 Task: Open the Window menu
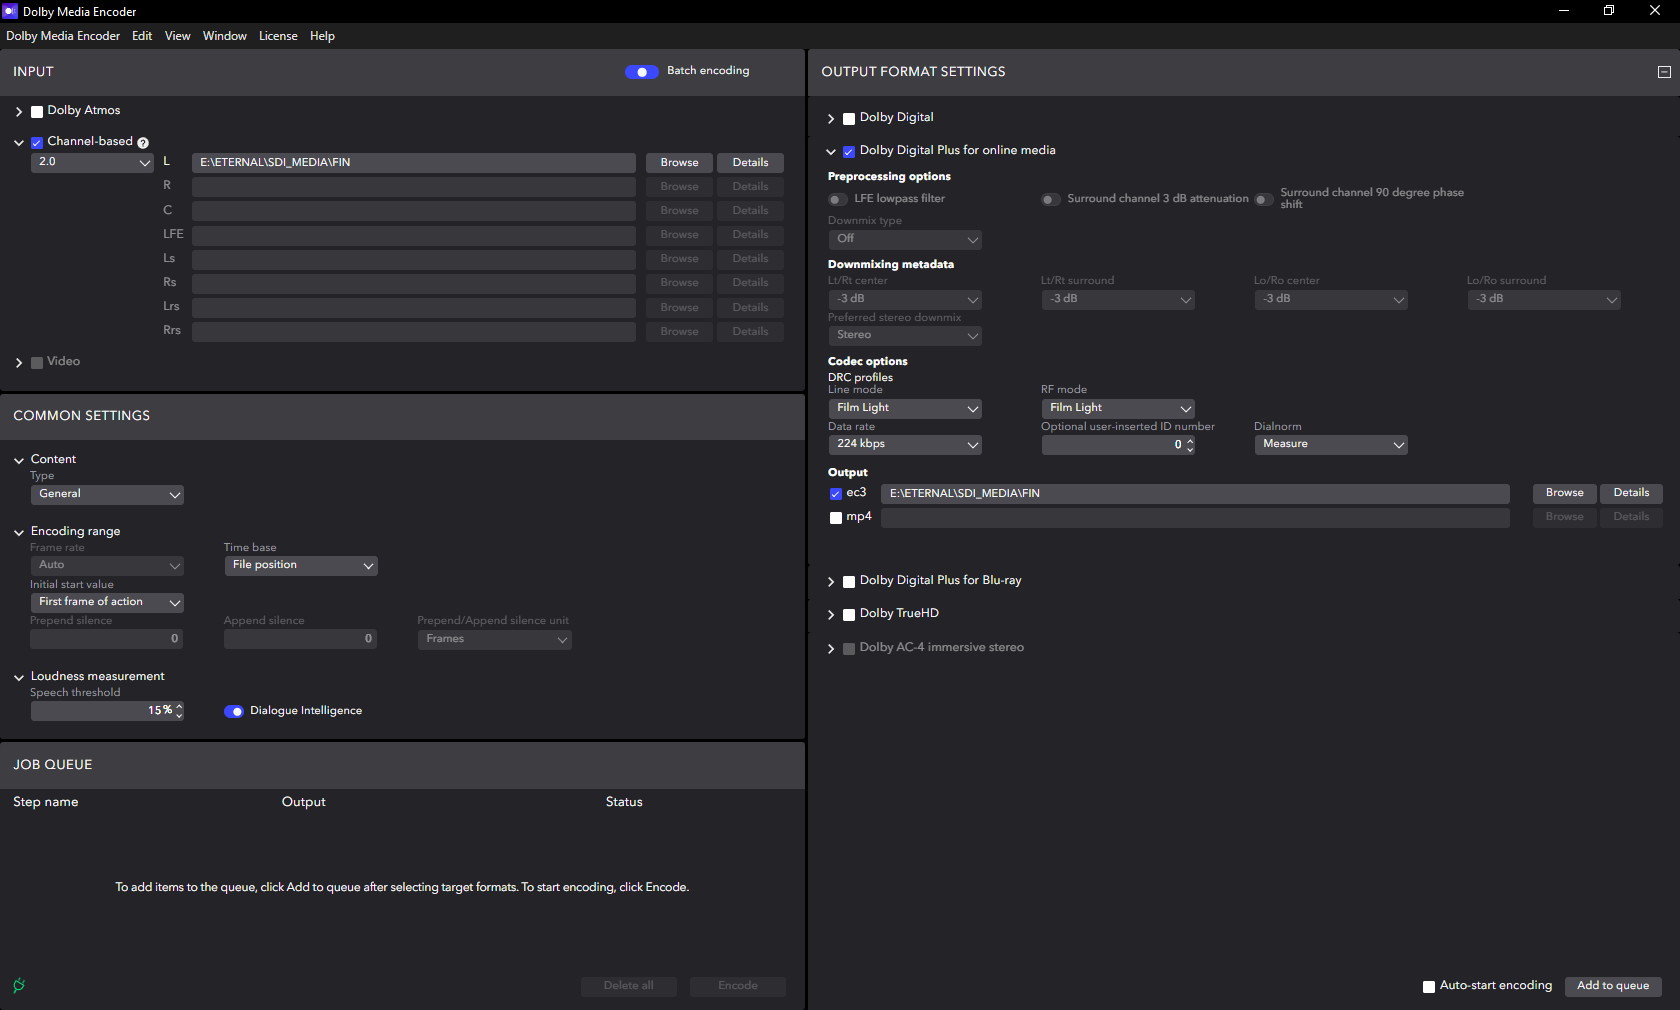click(x=225, y=36)
